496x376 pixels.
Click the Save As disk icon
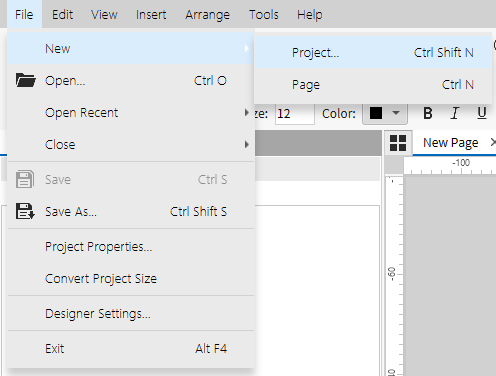pos(25,211)
